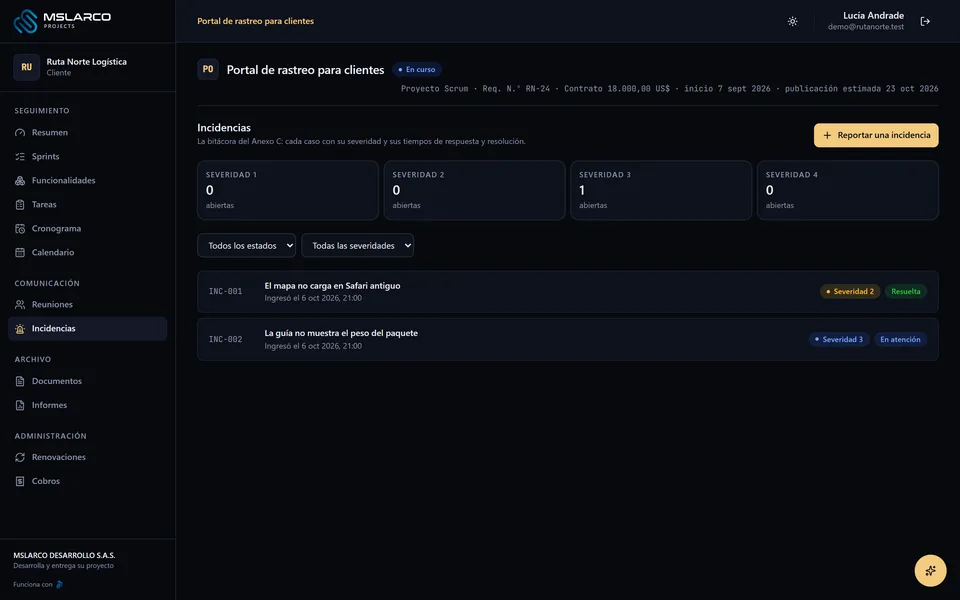Click the Tareas clipboard icon
960x600 pixels.
[x=20, y=204]
